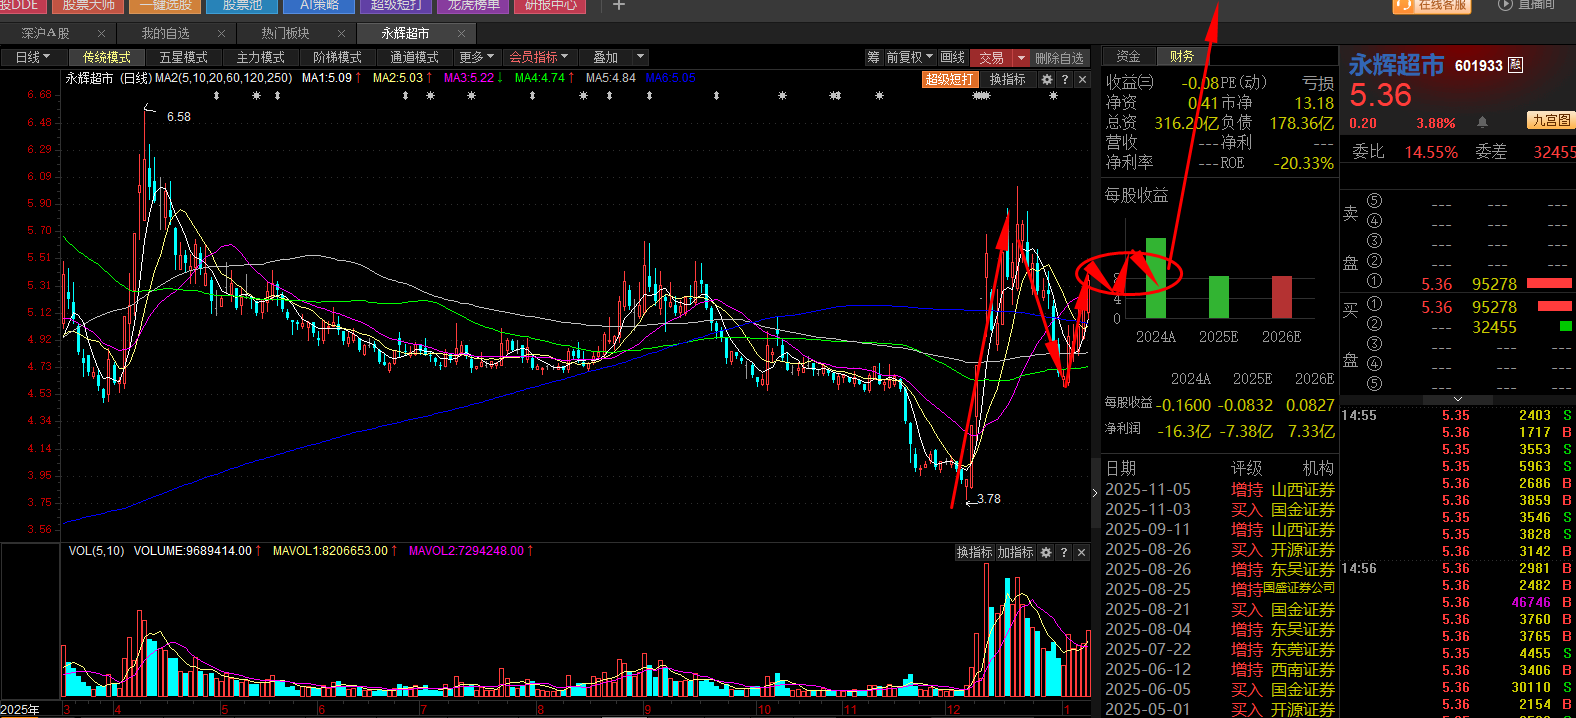The image size is (1576, 718).
Task: Open help for the volume indicator
Action: point(1063,552)
